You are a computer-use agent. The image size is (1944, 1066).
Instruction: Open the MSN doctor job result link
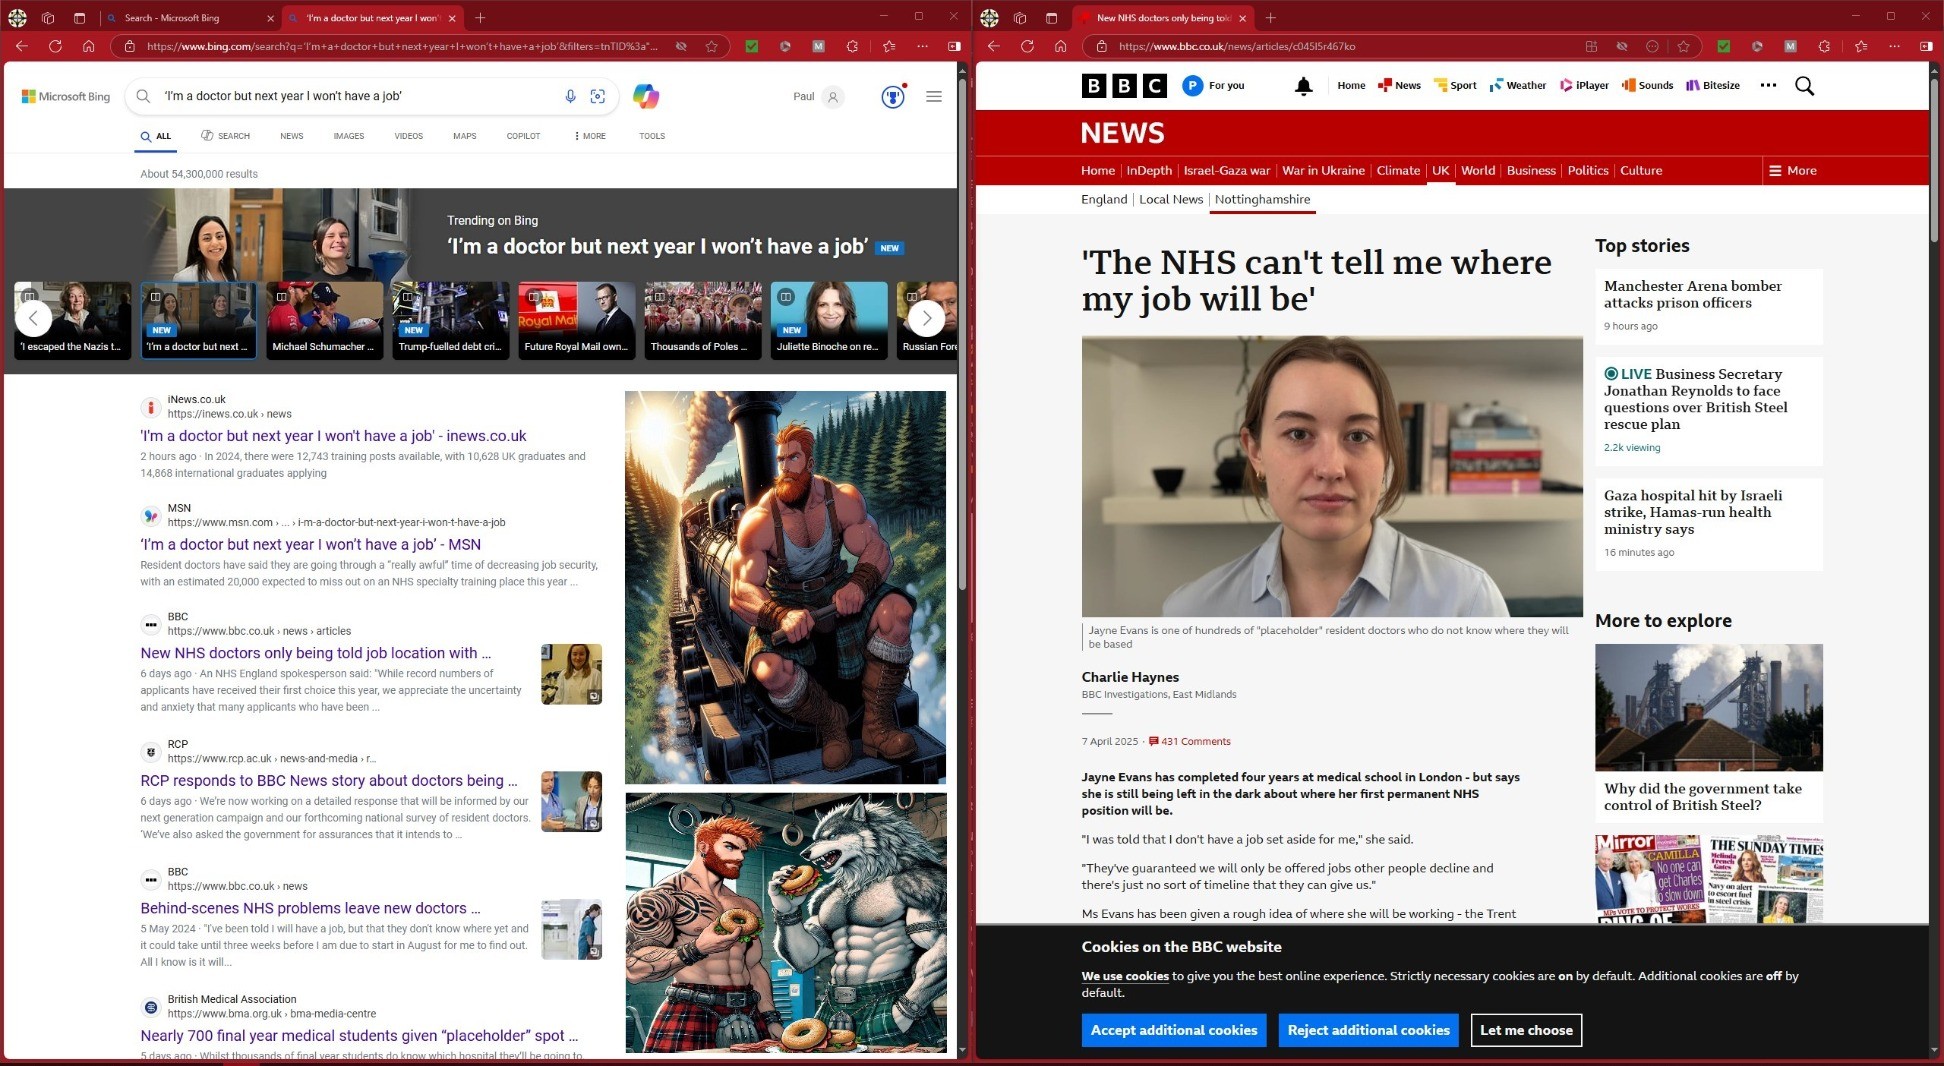tap(310, 545)
